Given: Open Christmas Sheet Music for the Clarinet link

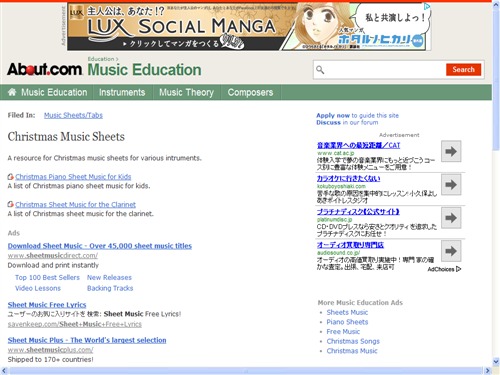Looking at the screenshot, I should (x=75, y=204).
